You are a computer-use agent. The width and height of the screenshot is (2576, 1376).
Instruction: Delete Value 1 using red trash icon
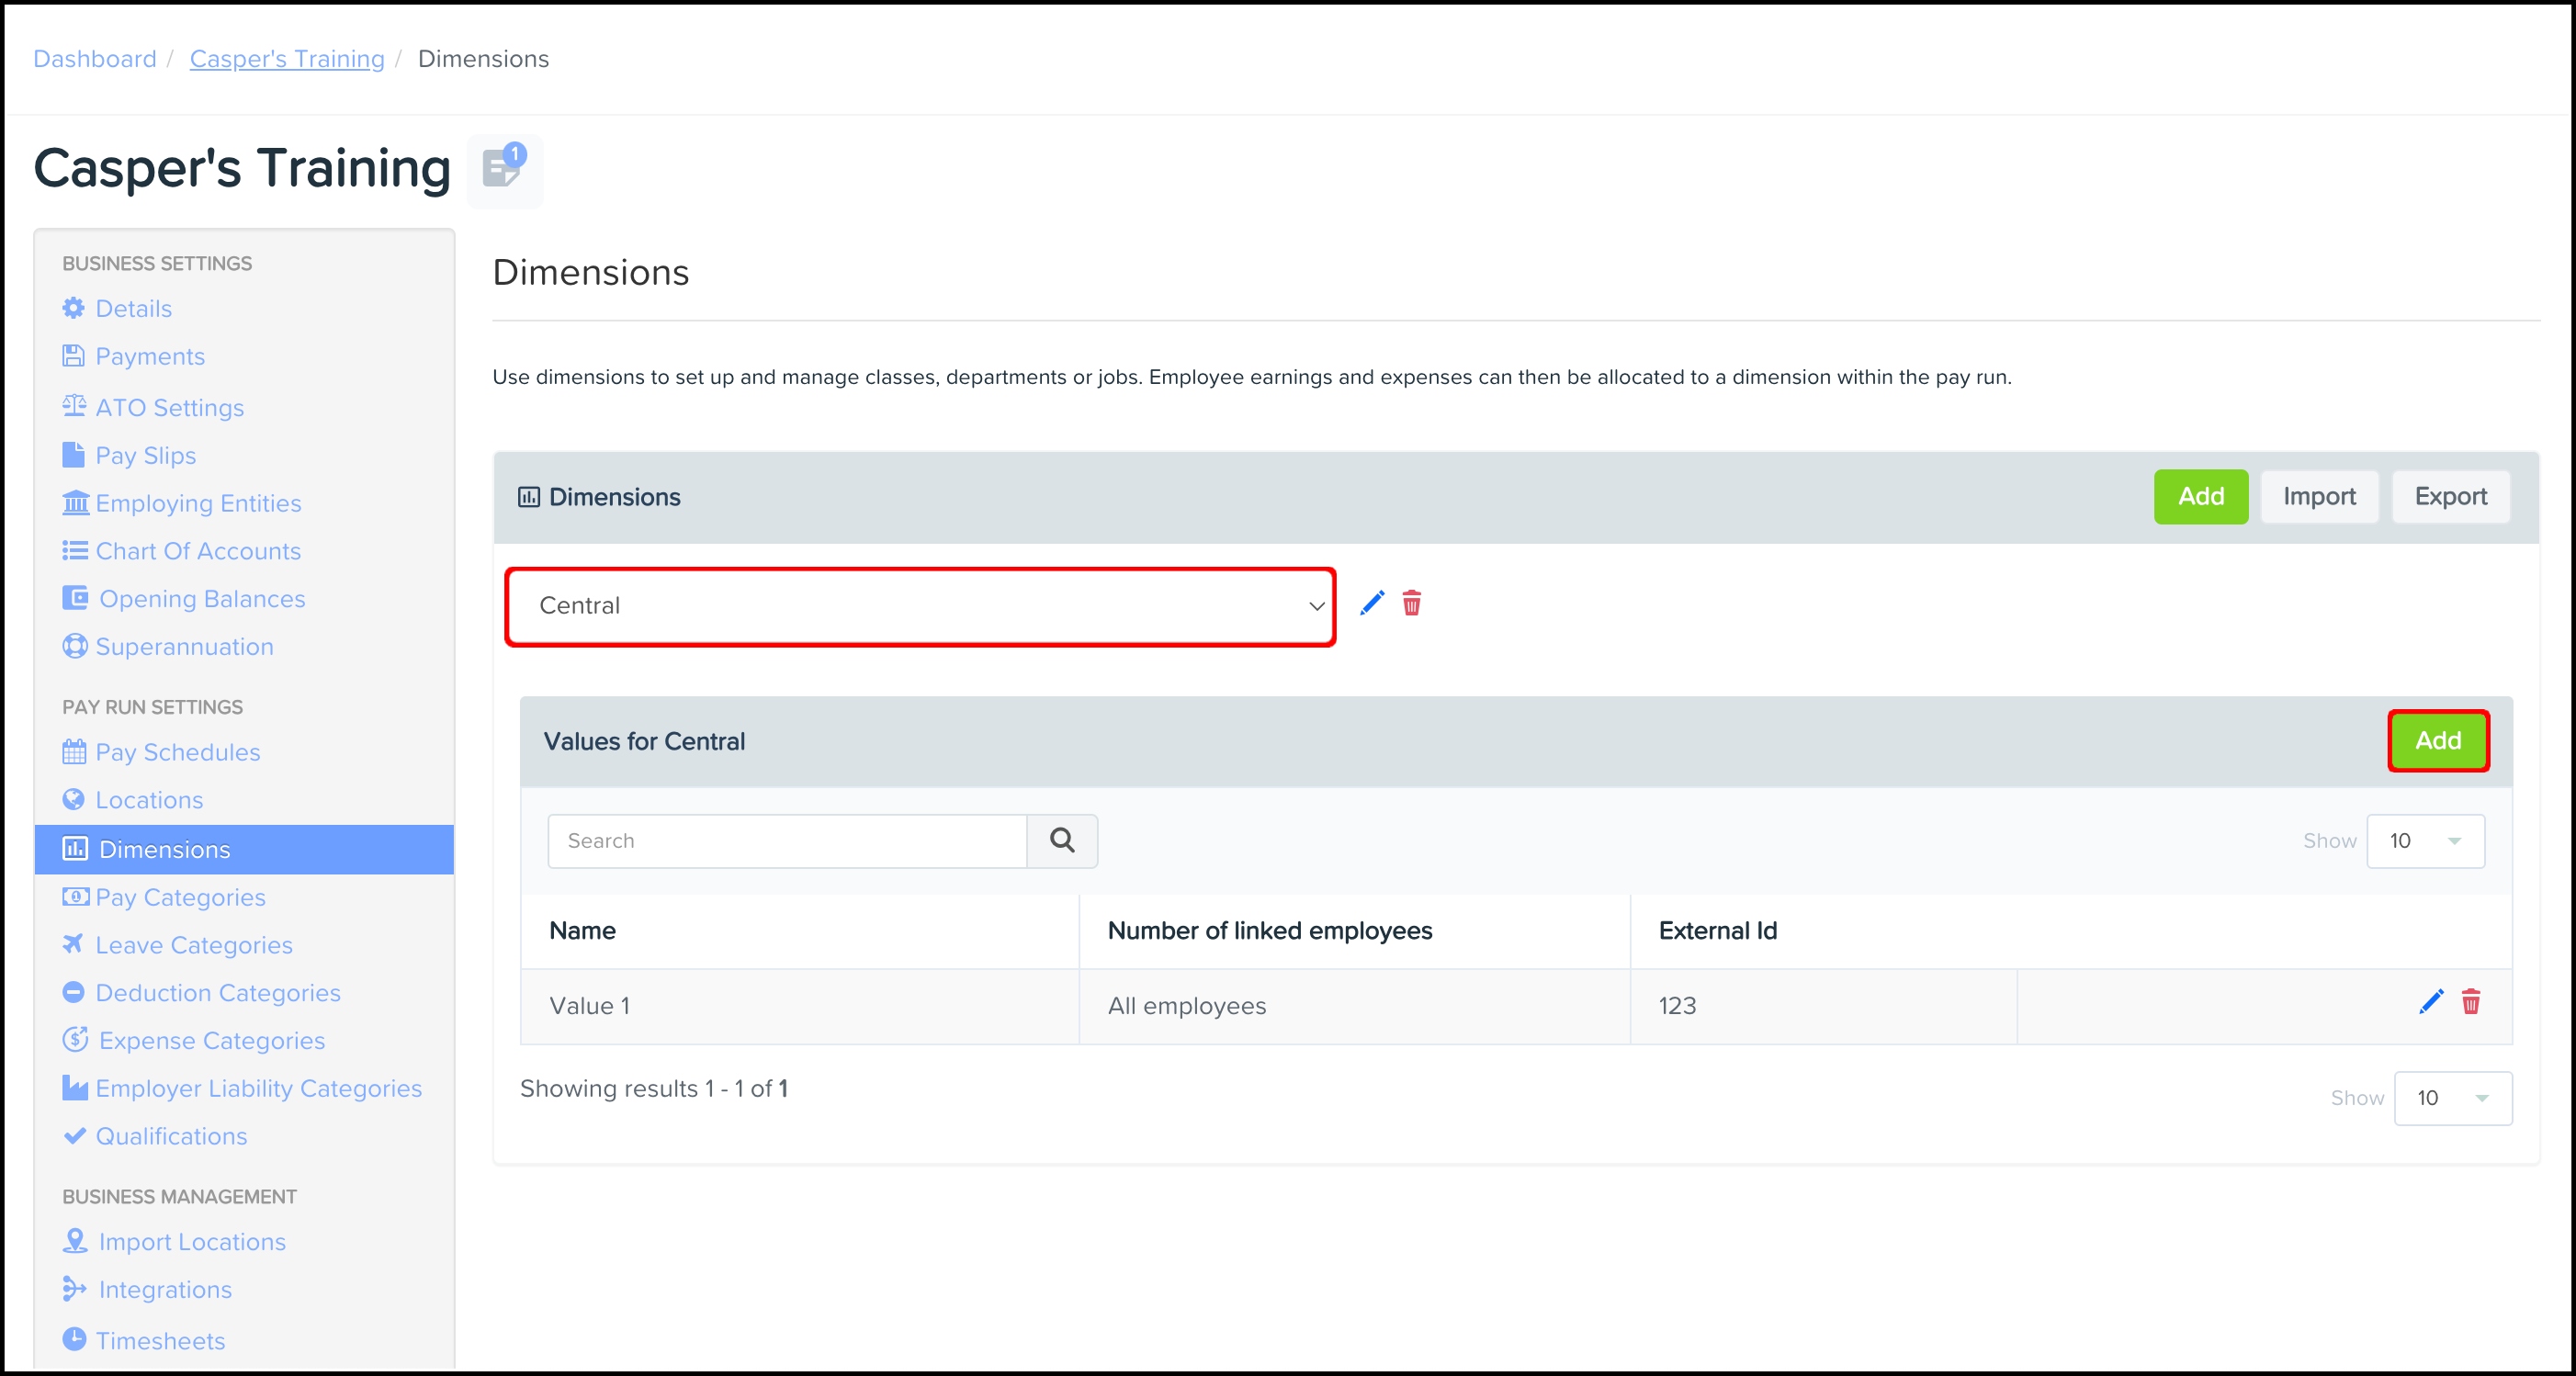click(2470, 1002)
